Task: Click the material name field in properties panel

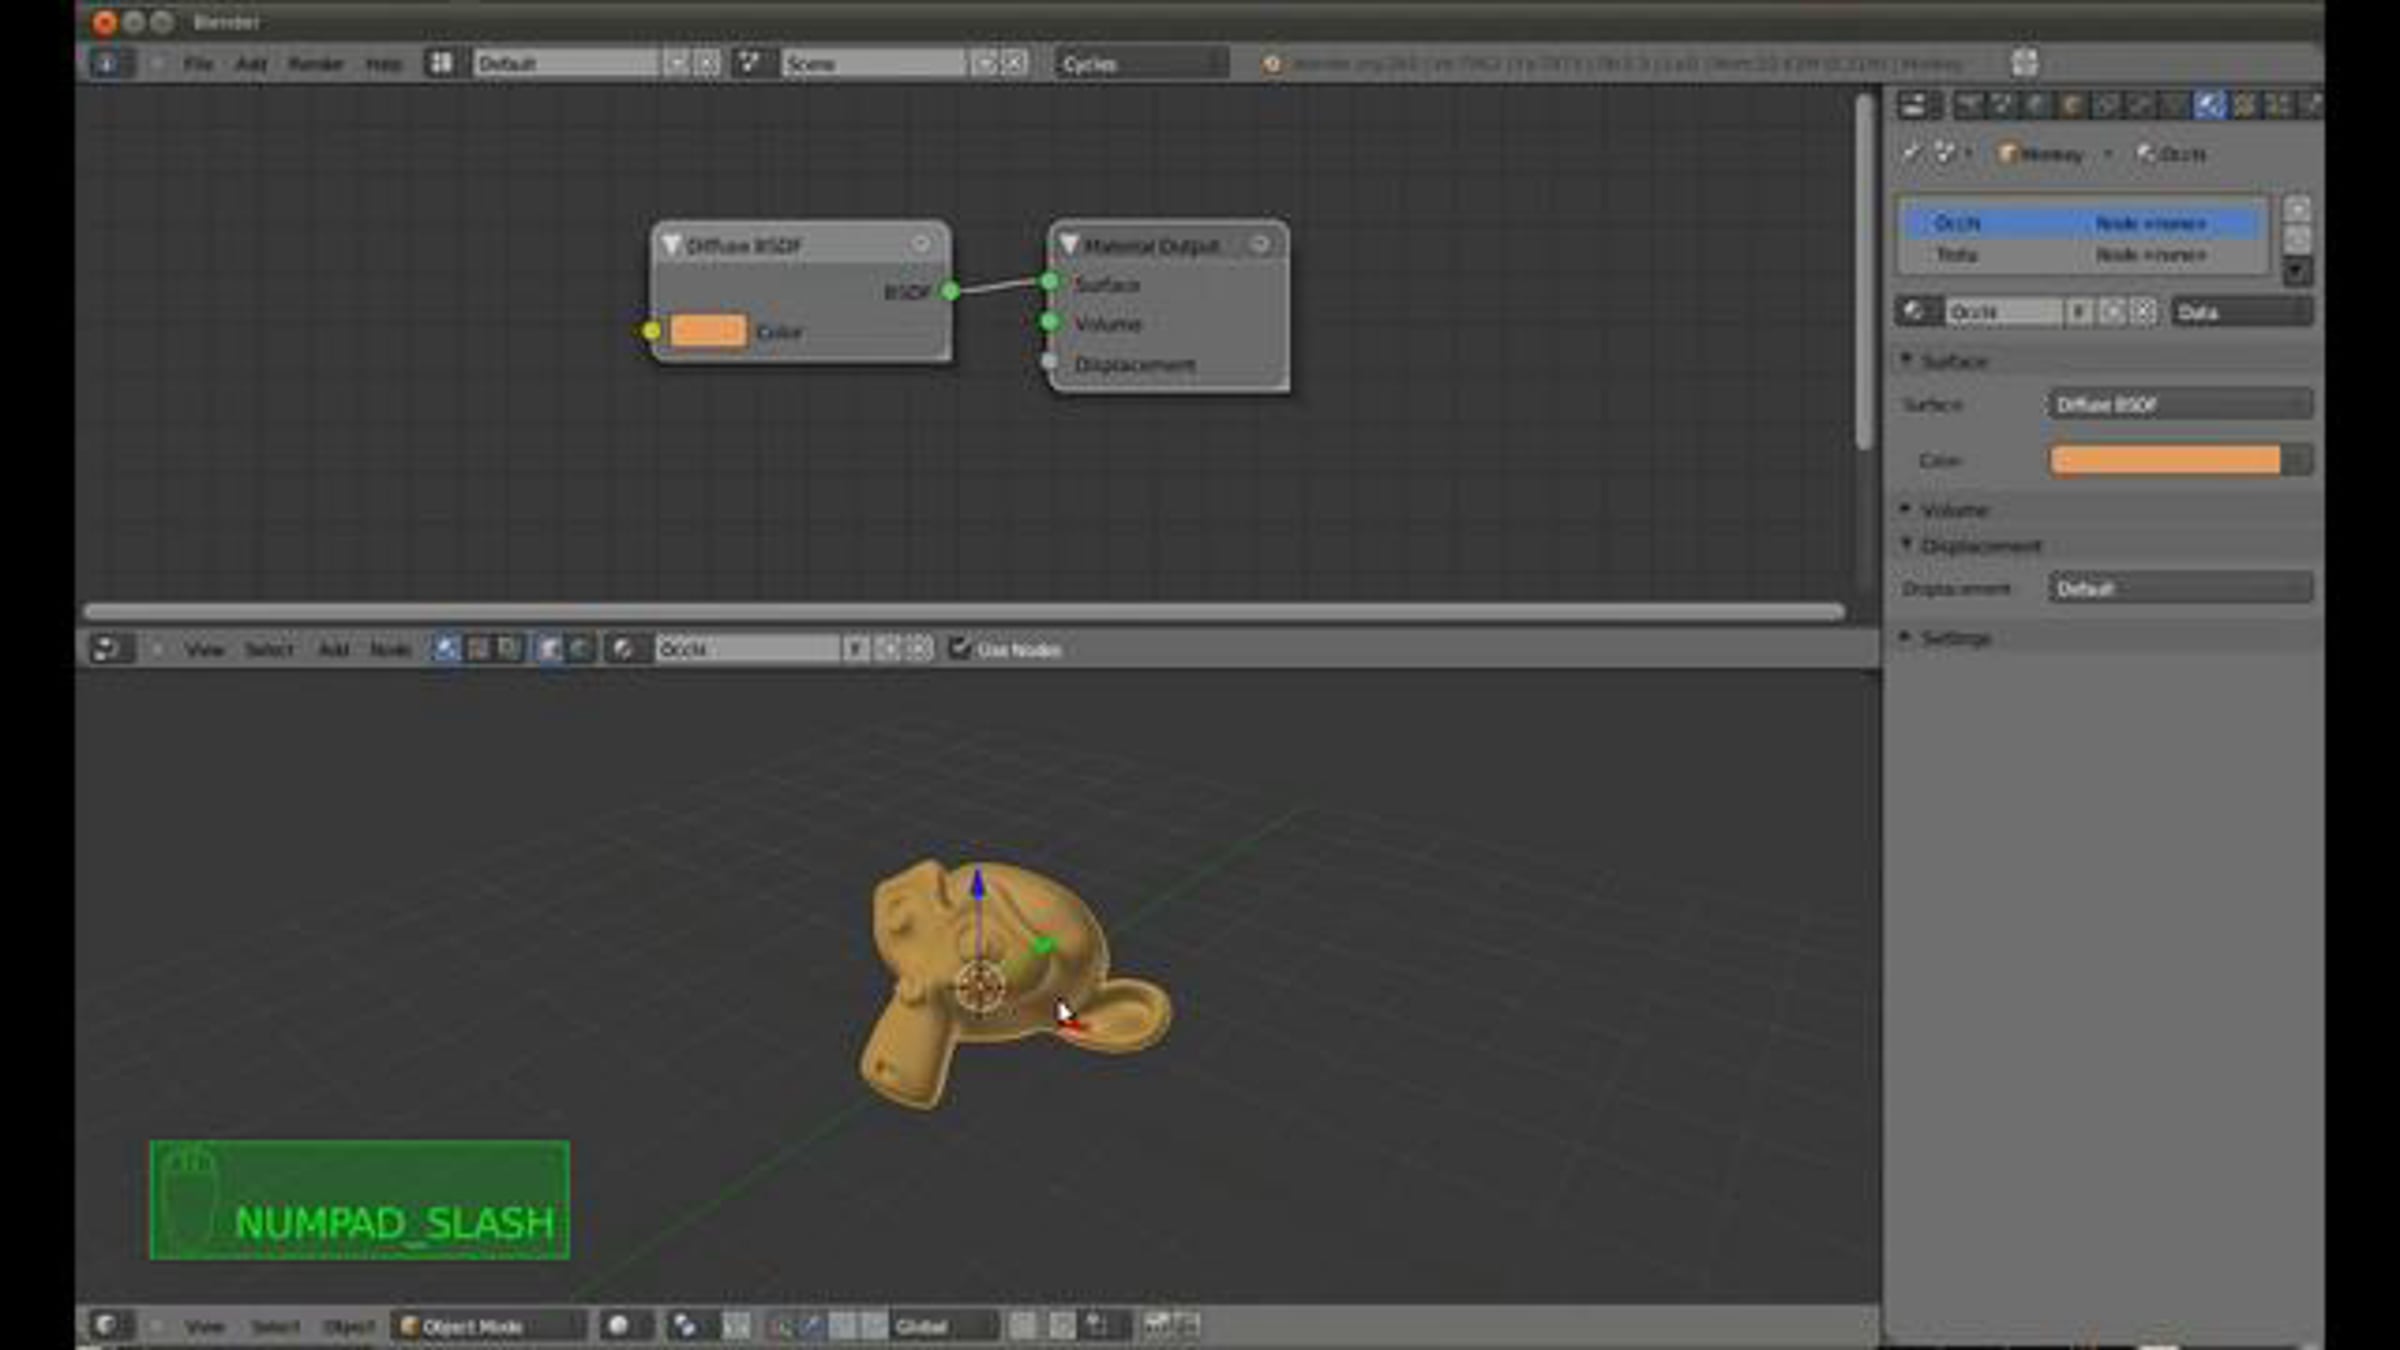Action: point(2003,312)
